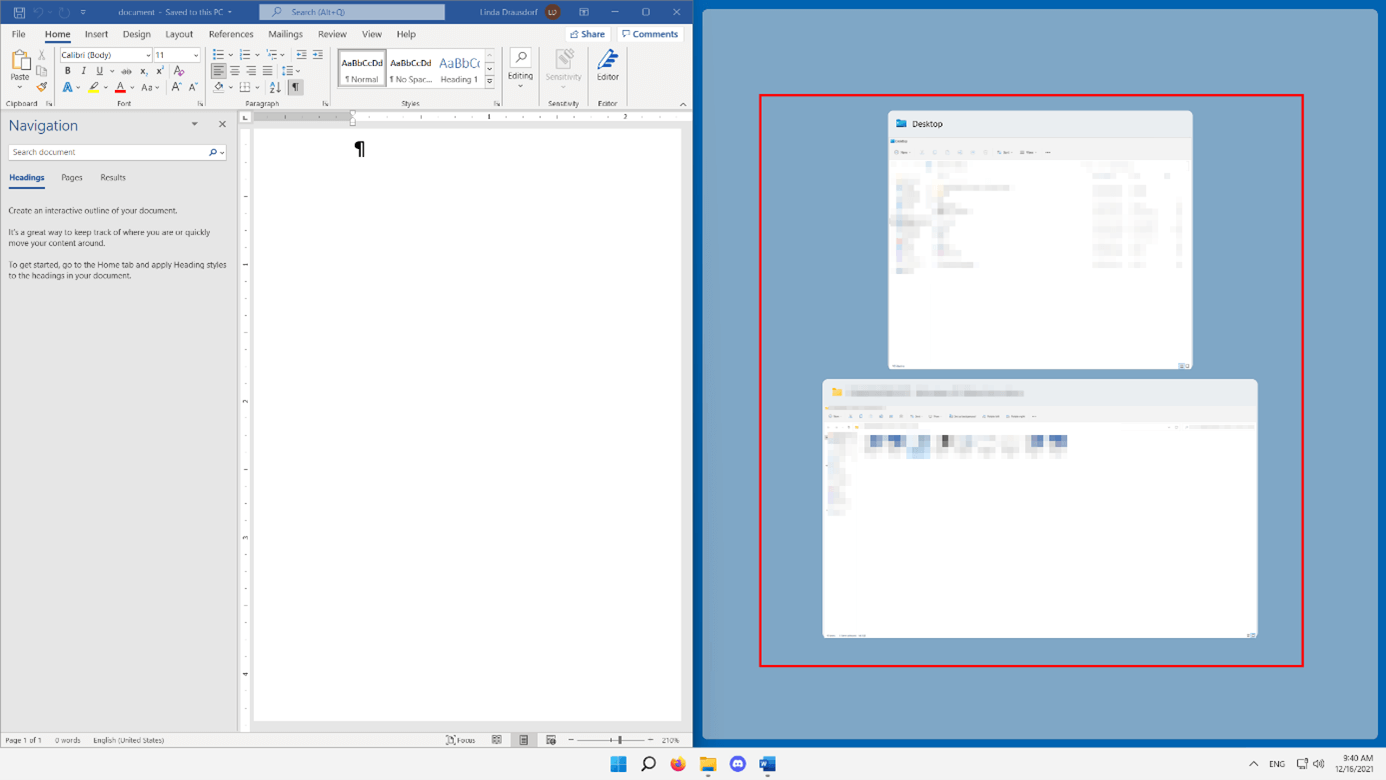The height and width of the screenshot is (780, 1386).
Task: Click the Share button
Action: (x=588, y=34)
